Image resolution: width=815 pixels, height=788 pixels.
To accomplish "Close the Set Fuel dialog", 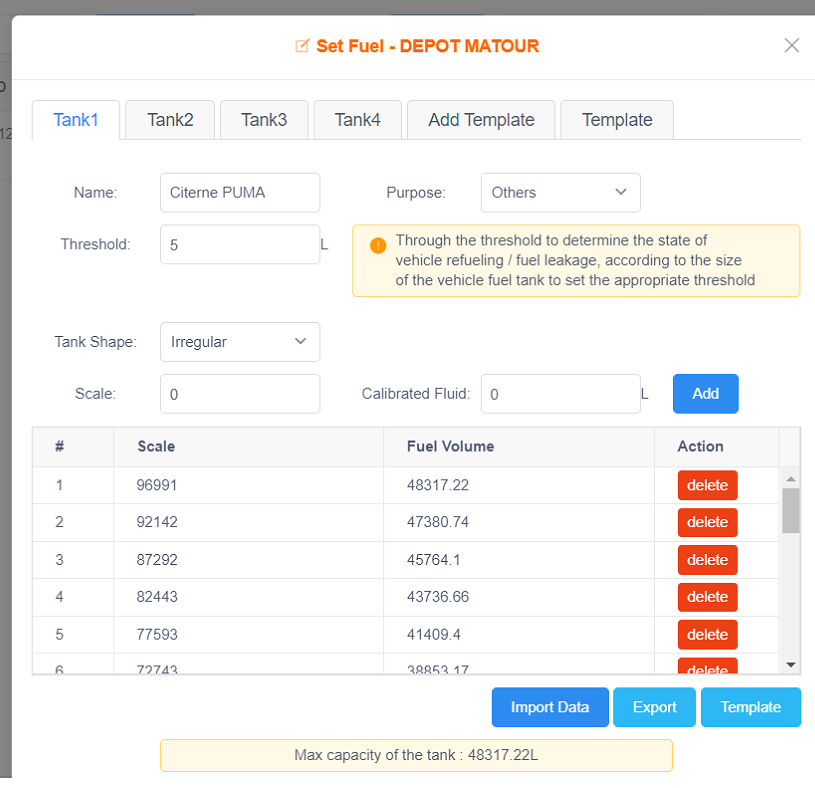I will point(791,45).
